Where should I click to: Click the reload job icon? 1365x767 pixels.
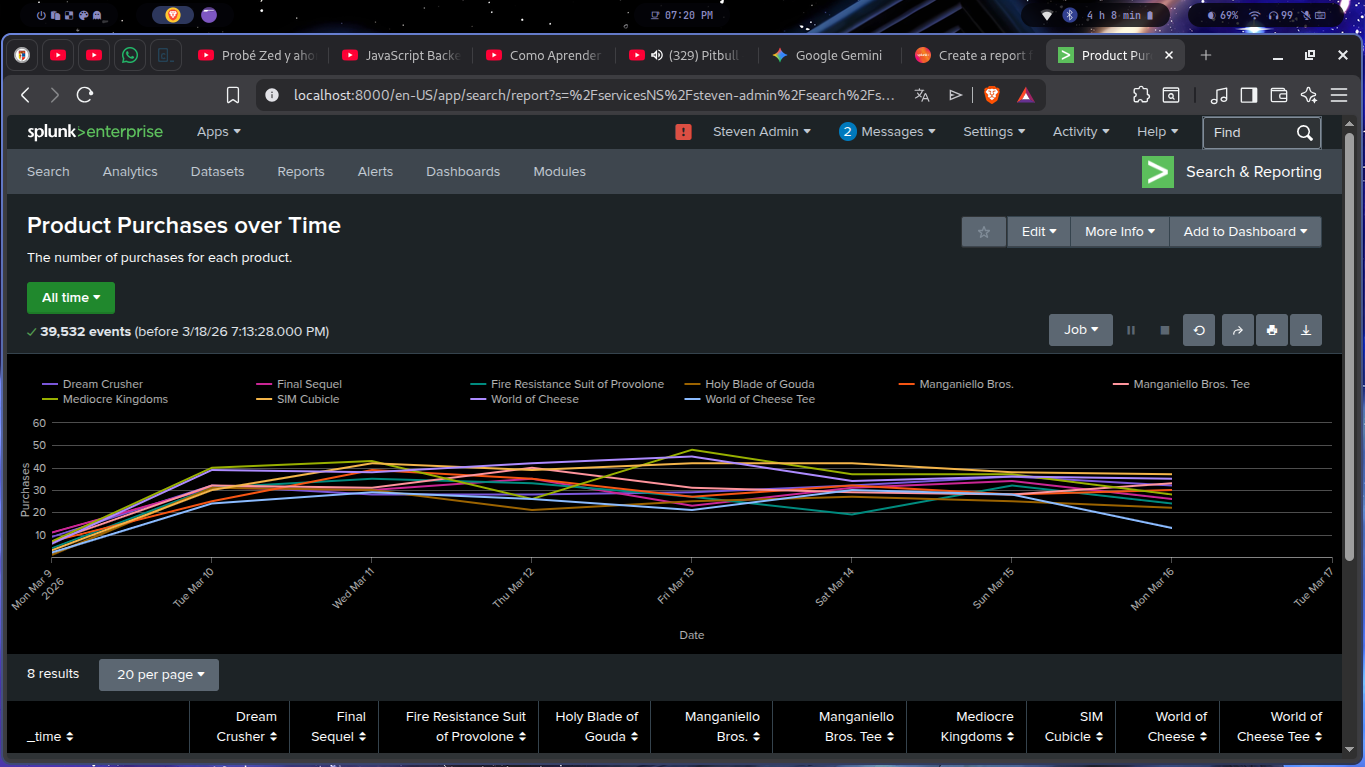point(1199,330)
